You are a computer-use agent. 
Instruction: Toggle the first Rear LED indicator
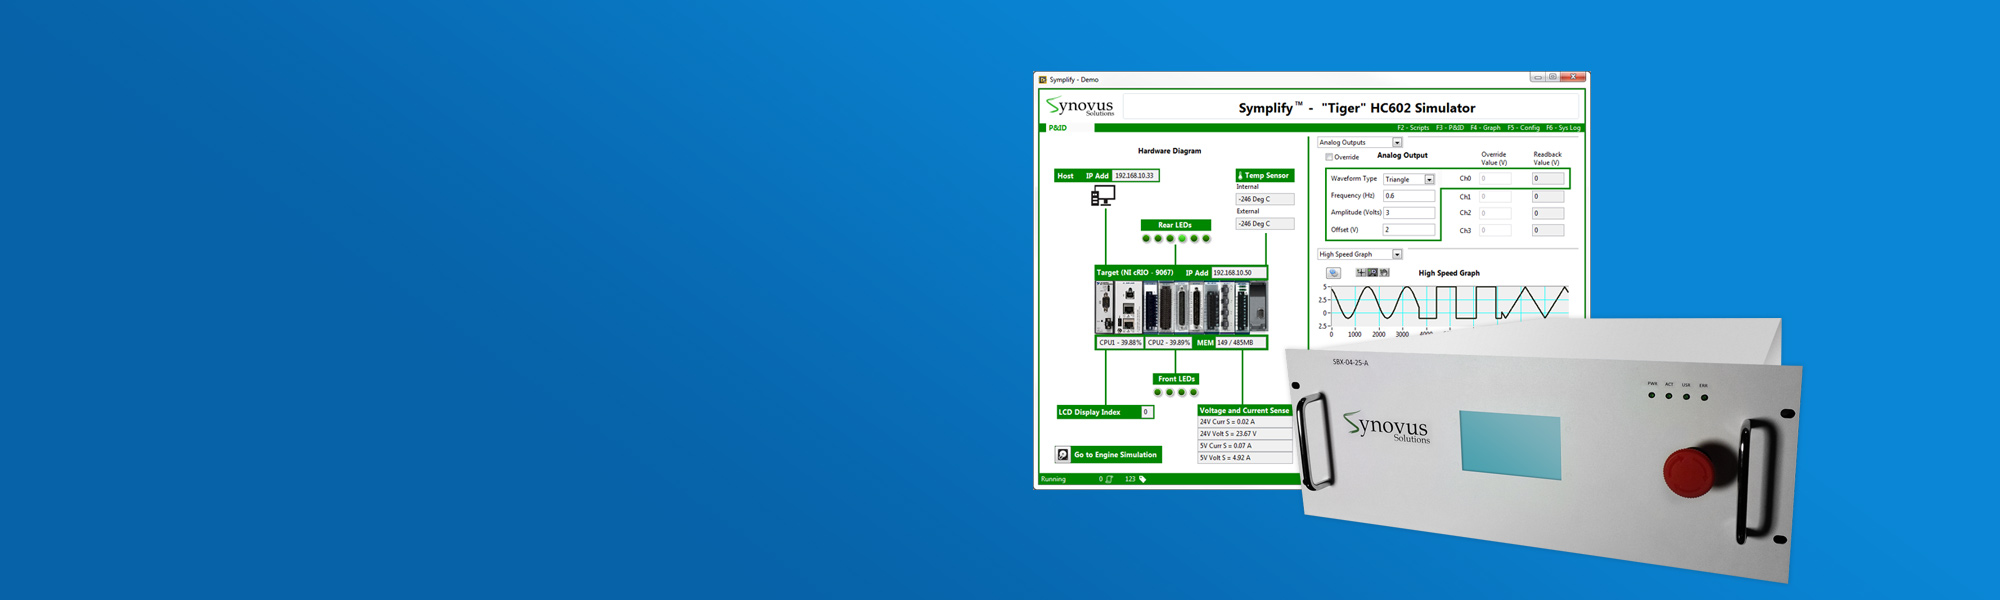(1146, 239)
